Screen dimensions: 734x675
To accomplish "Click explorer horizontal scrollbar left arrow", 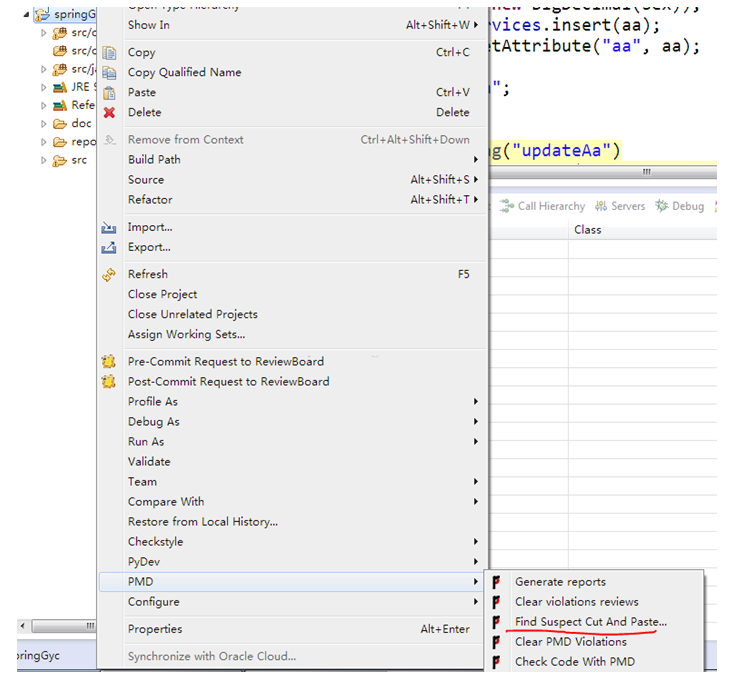I will tap(22, 625).
